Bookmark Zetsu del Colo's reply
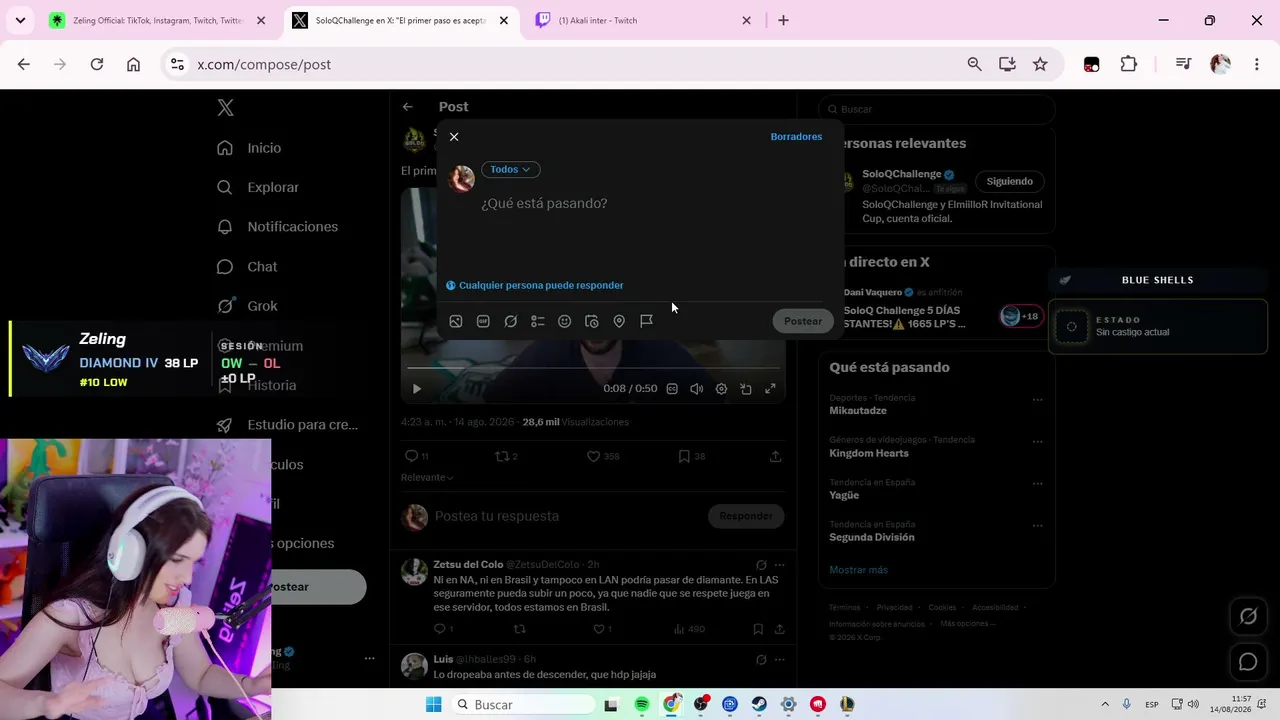The width and height of the screenshot is (1280, 720). [758, 629]
